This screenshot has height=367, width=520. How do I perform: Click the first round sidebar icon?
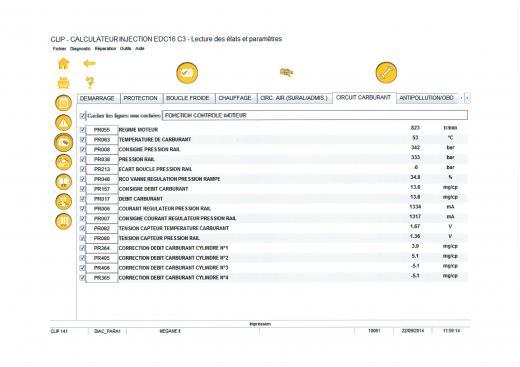tap(63, 103)
